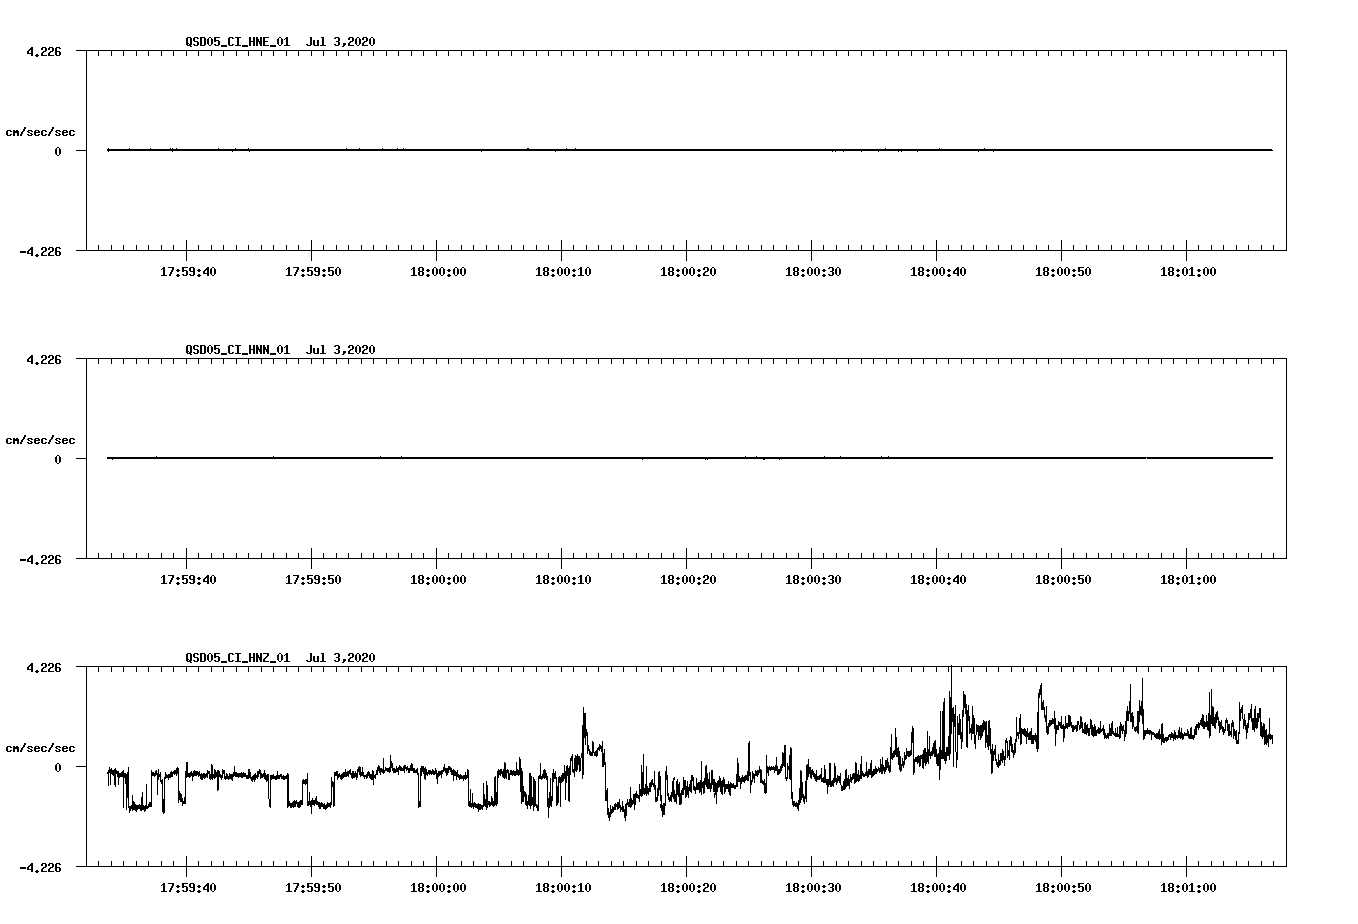The height and width of the screenshot is (924, 1358).
Task: Pick 18:00:50 time label under HNZ plot
Action: (1063, 887)
